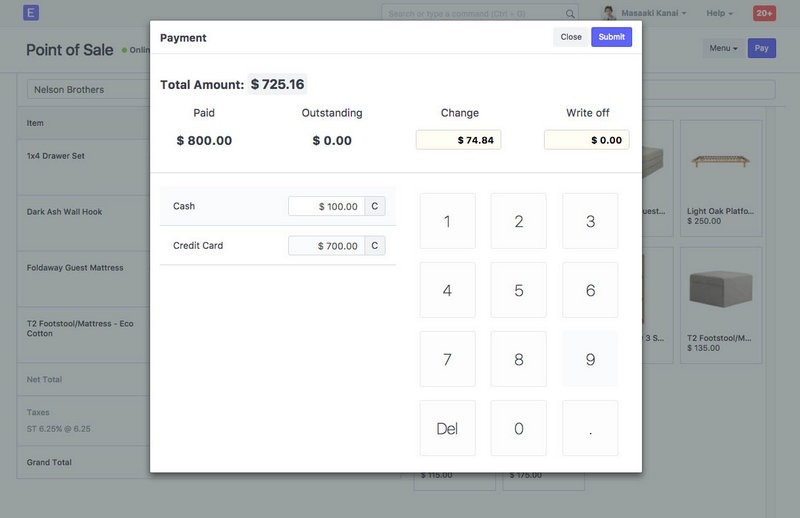This screenshot has height=518, width=800.
Task: Clear the Cash amount with C
Action: [x=375, y=206]
